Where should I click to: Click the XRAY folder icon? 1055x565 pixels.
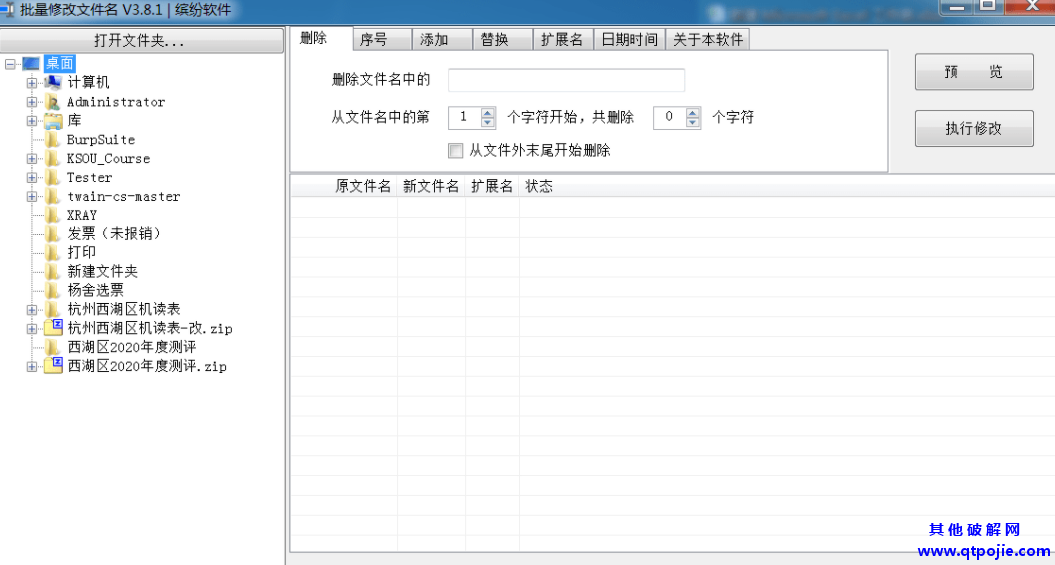[x=52, y=215]
